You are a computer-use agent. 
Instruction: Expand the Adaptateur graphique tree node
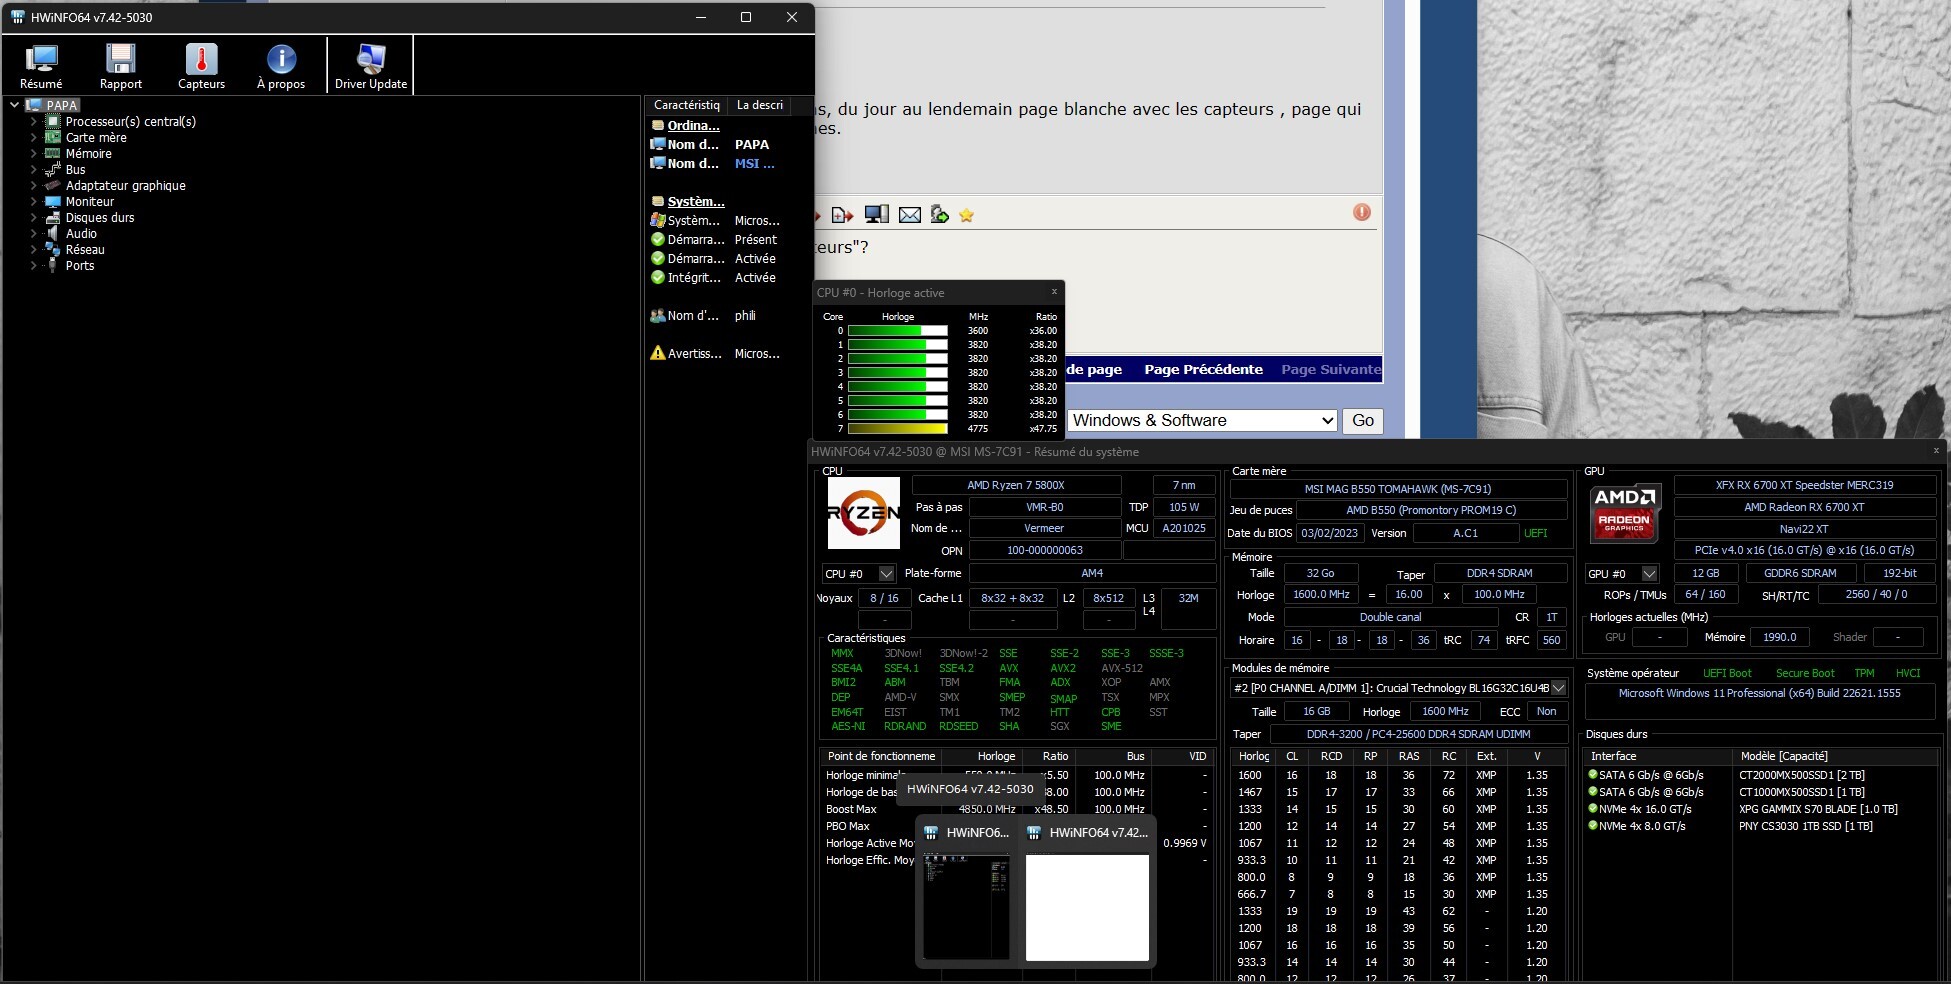[x=34, y=186]
